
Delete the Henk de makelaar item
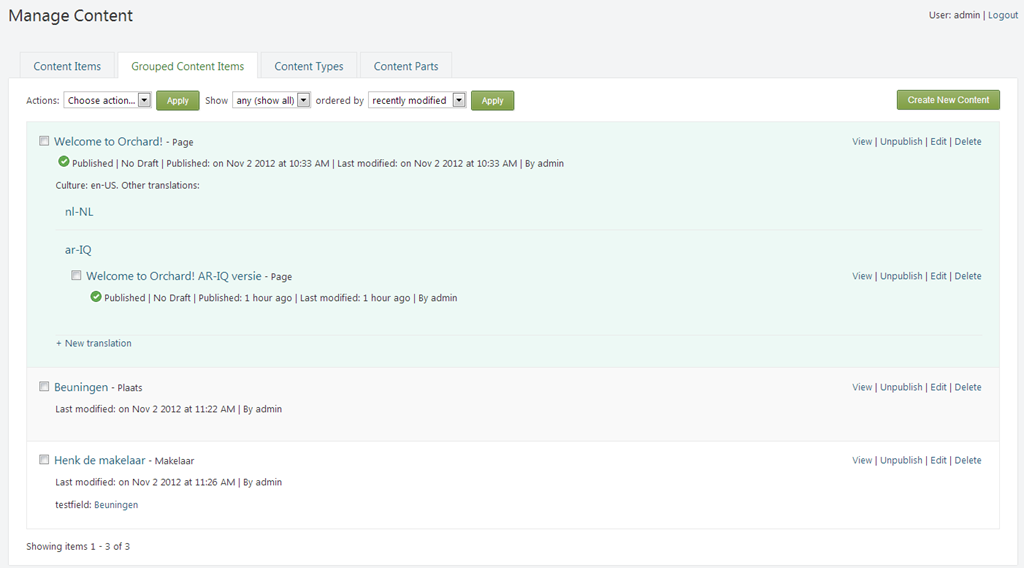coord(967,461)
